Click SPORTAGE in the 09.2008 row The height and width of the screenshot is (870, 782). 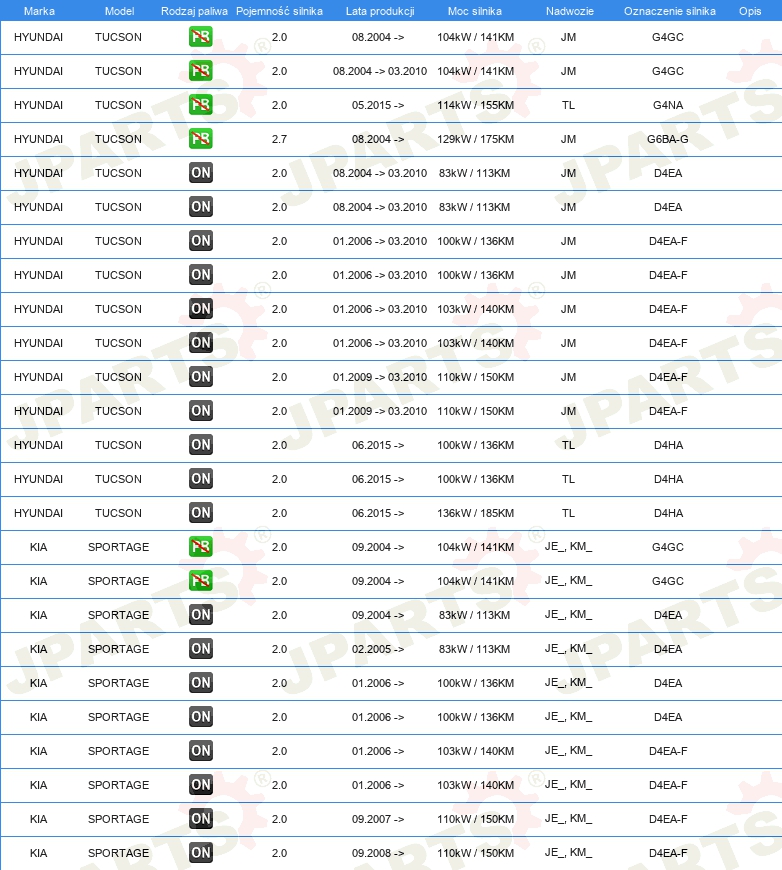118,853
